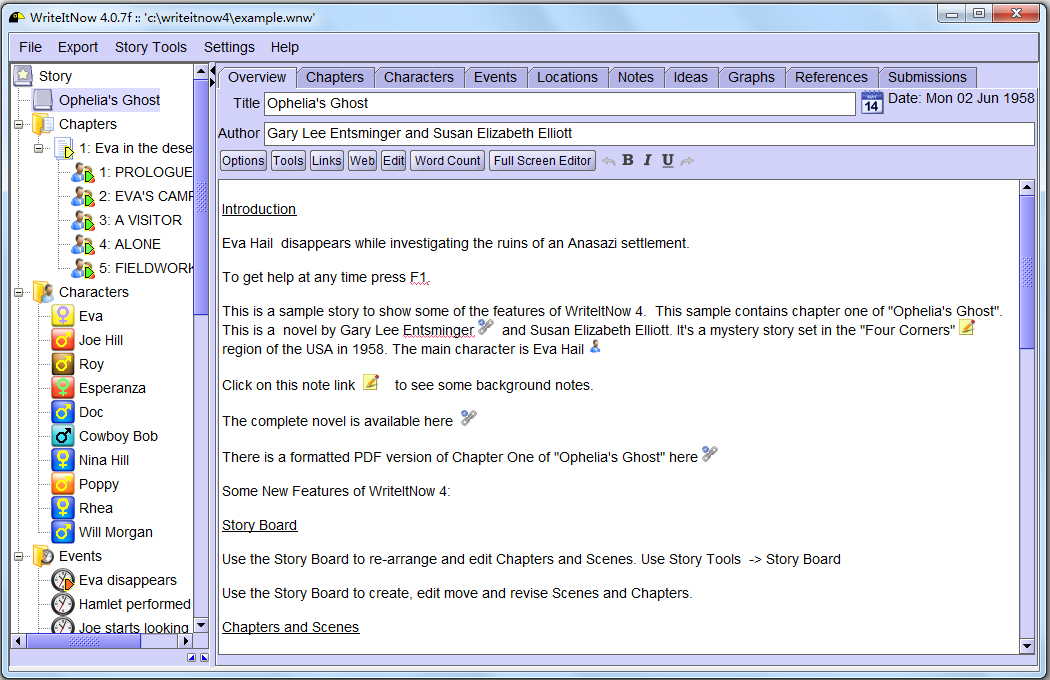Click the Story star icon in tree
The height and width of the screenshot is (680, 1050).
(x=23, y=75)
